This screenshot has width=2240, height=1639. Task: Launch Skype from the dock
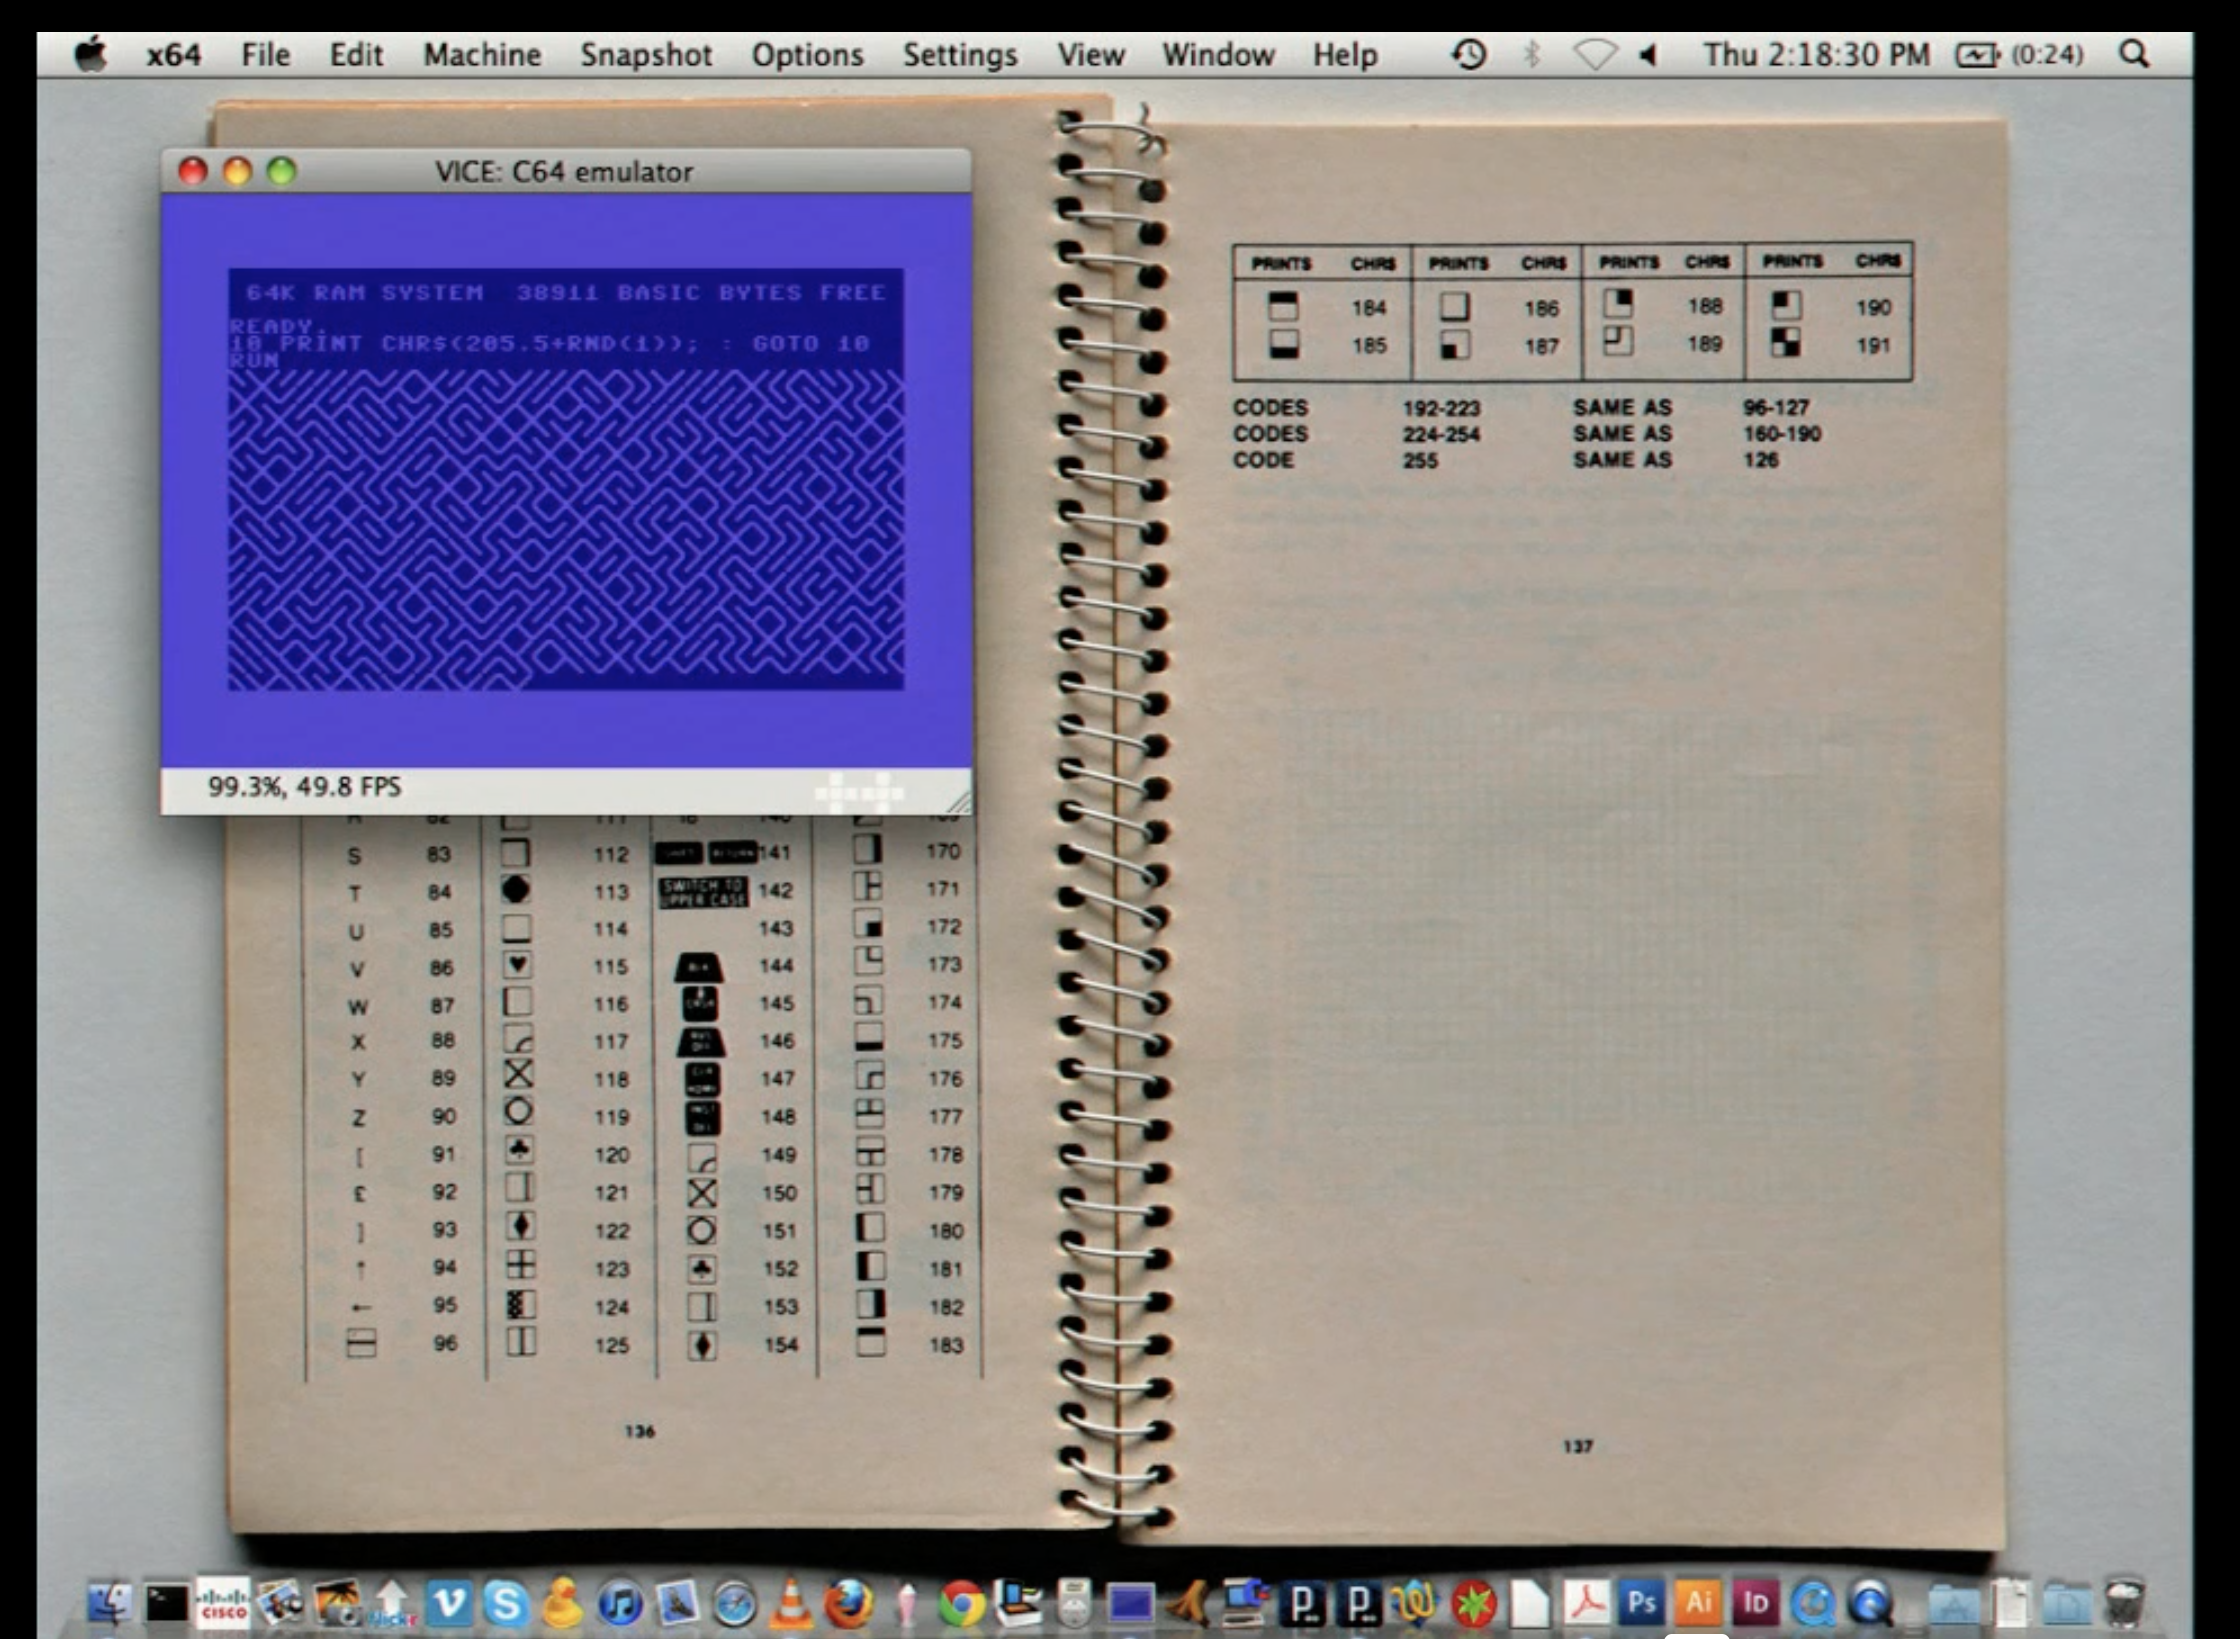(x=506, y=1603)
